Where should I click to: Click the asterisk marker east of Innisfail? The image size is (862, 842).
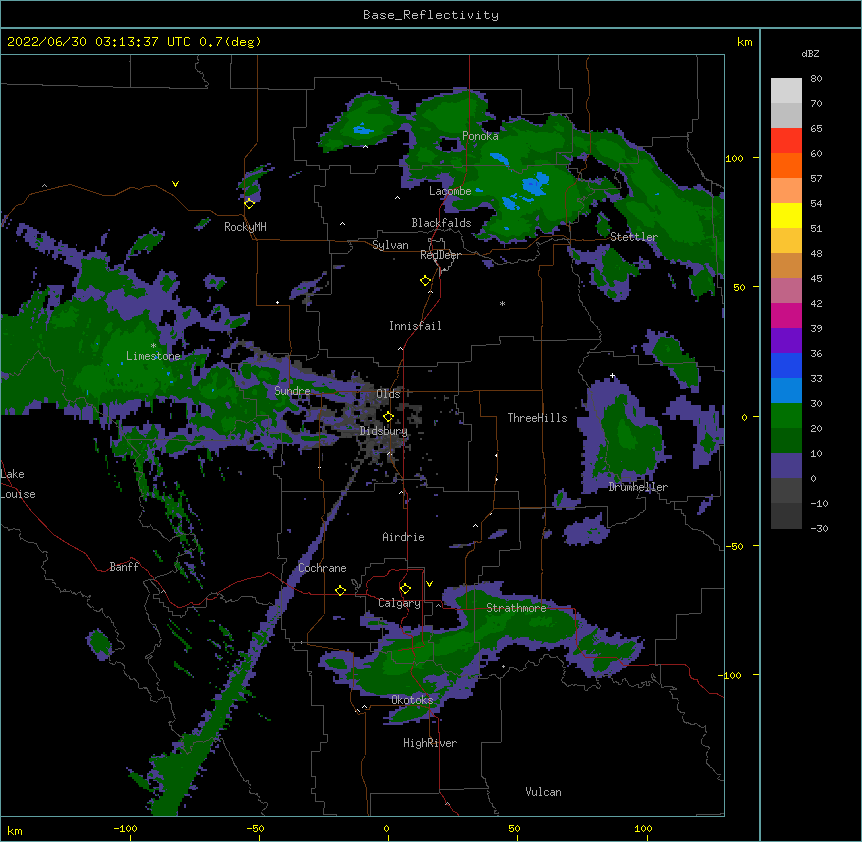coord(502,304)
